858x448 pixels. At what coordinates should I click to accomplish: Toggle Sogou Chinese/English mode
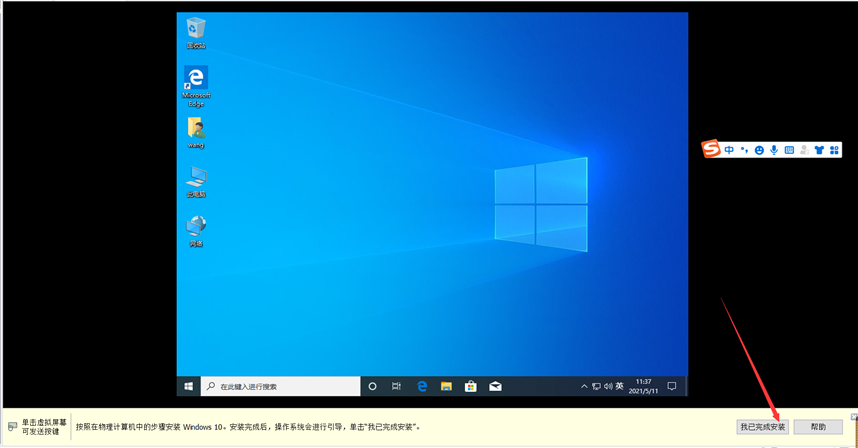tap(729, 150)
